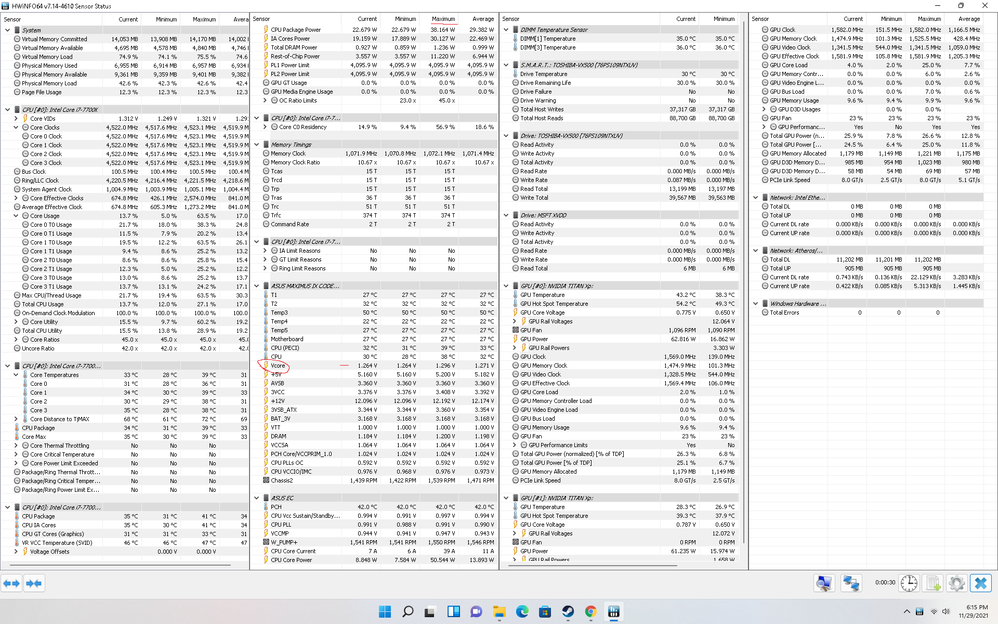Screen dimensions: 998x624
Task: Select the GPU Video Engine L... row
Action: click(x=871, y=83)
